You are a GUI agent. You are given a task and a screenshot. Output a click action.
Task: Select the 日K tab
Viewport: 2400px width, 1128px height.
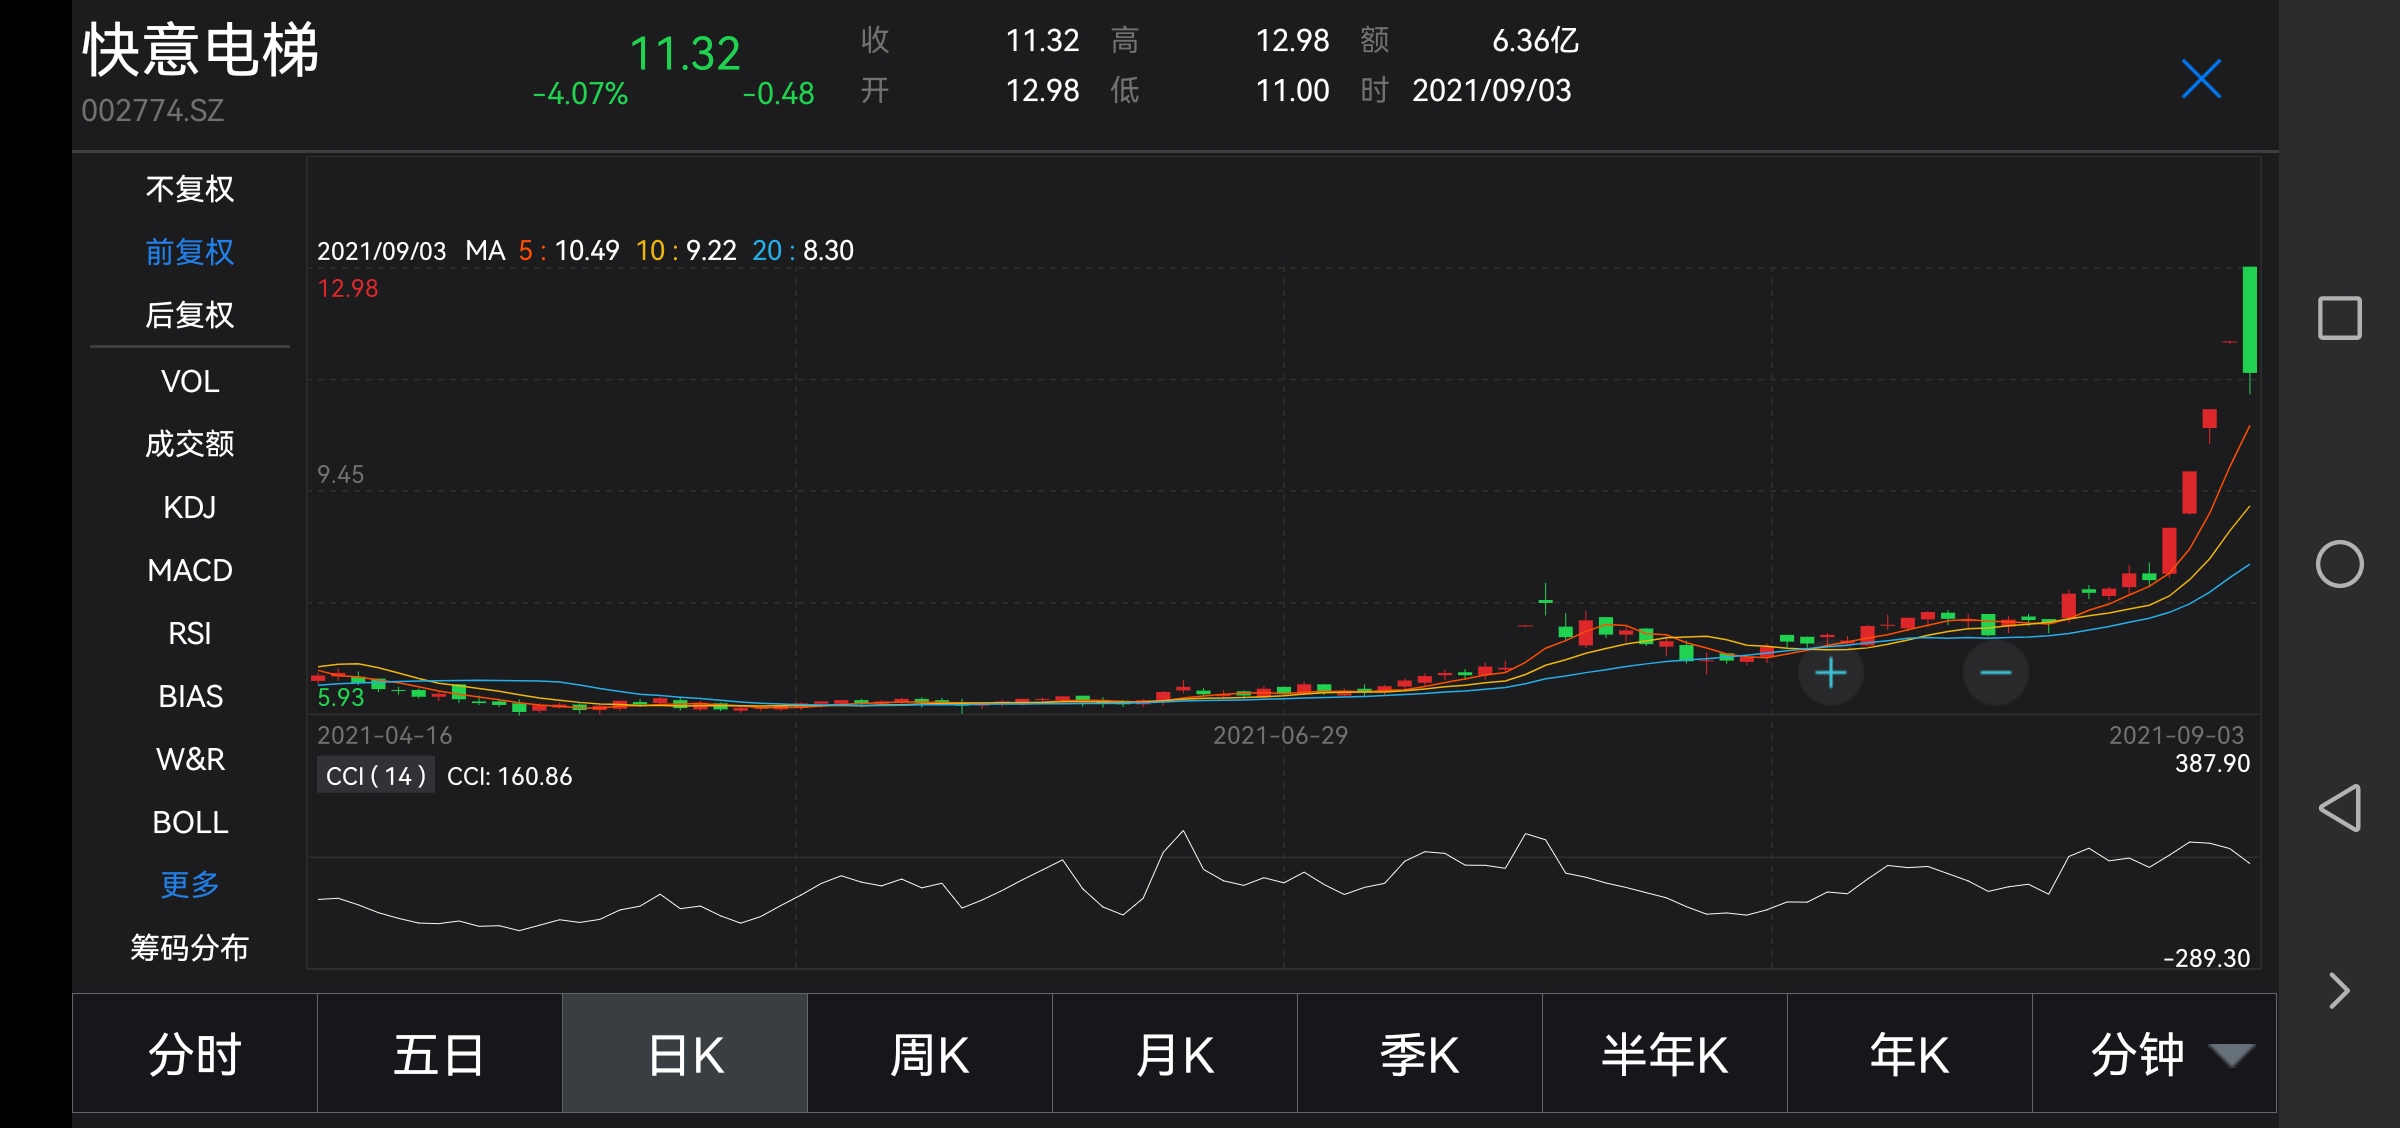(685, 1054)
